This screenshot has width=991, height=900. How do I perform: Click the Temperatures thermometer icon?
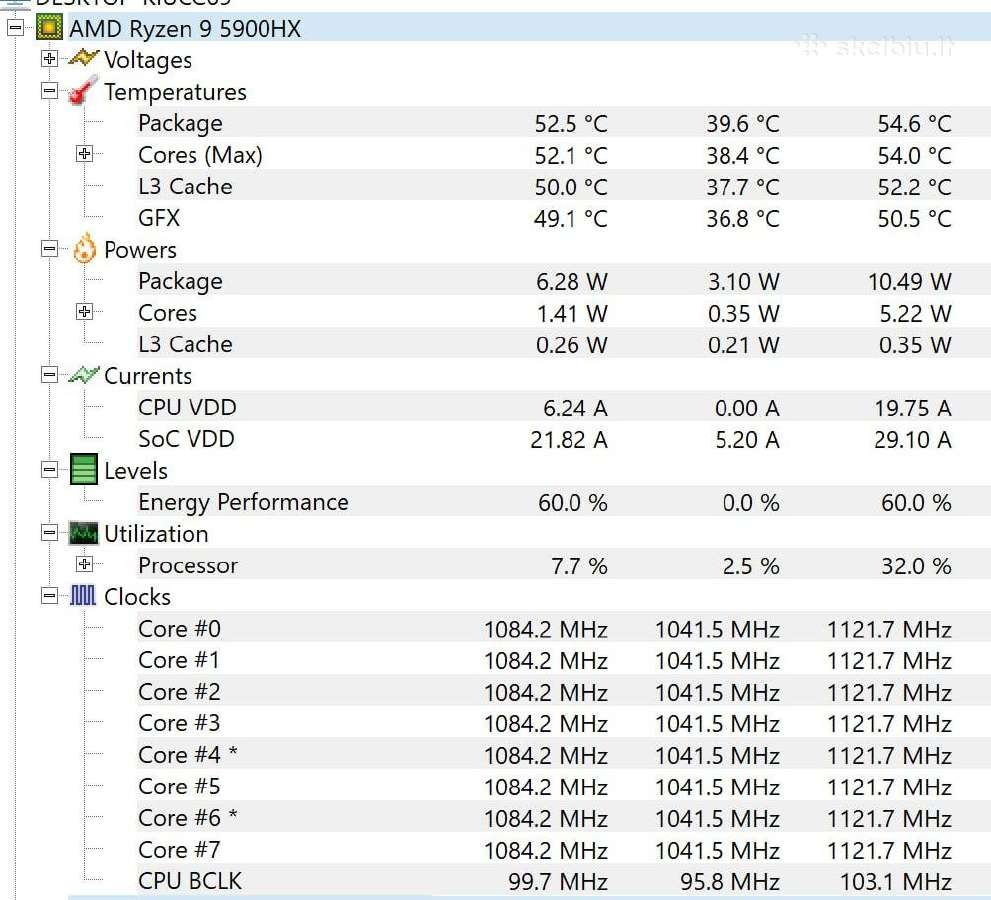(83, 90)
